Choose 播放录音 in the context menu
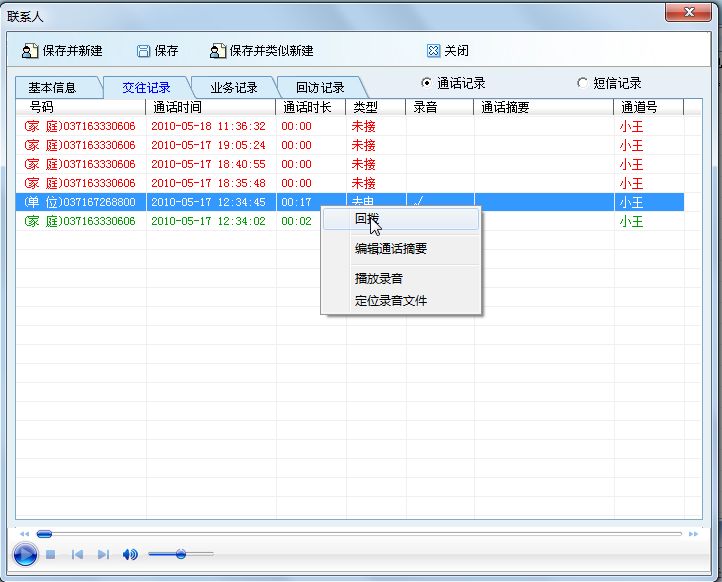The image size is (722, 582). (x=379, y=278)
